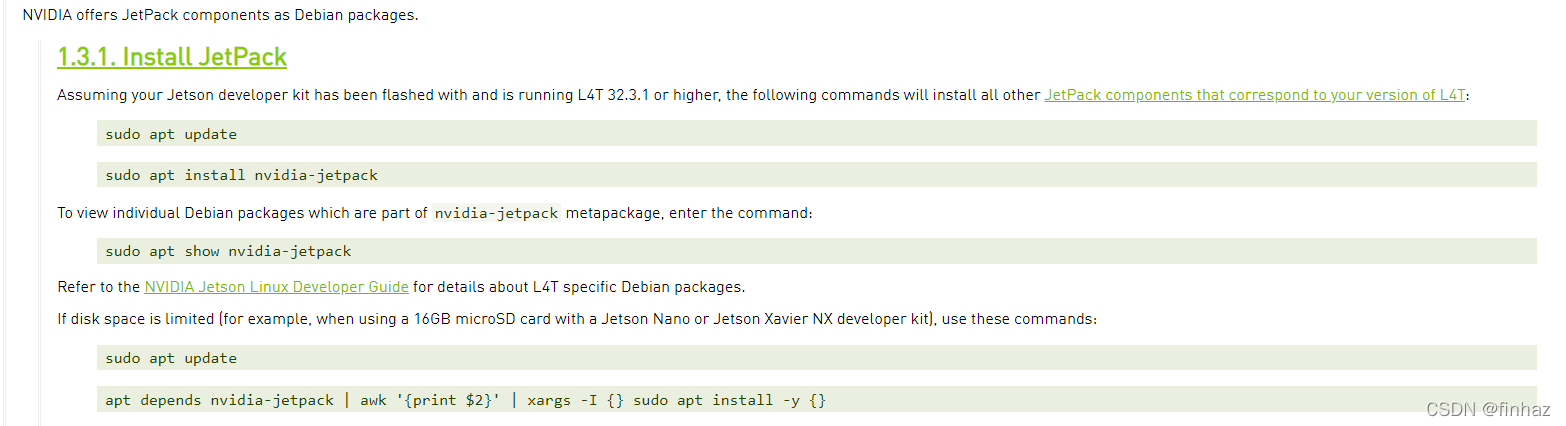1566x426 pixels.
Task: Open the NVIDIA Jetson Linux Developer Guide link
Action: (x=276, y=287)
